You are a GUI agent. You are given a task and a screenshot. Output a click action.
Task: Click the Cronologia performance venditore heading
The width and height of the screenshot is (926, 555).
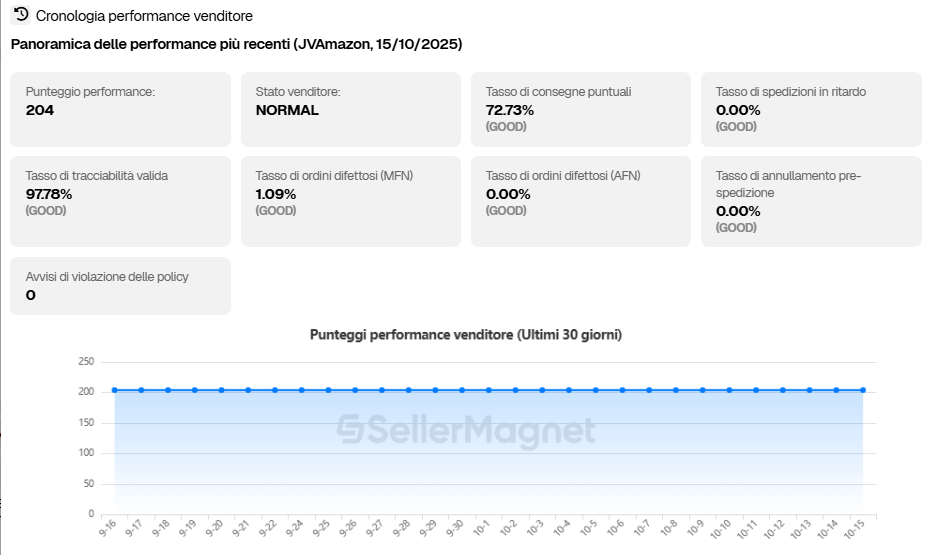[144, 16]
